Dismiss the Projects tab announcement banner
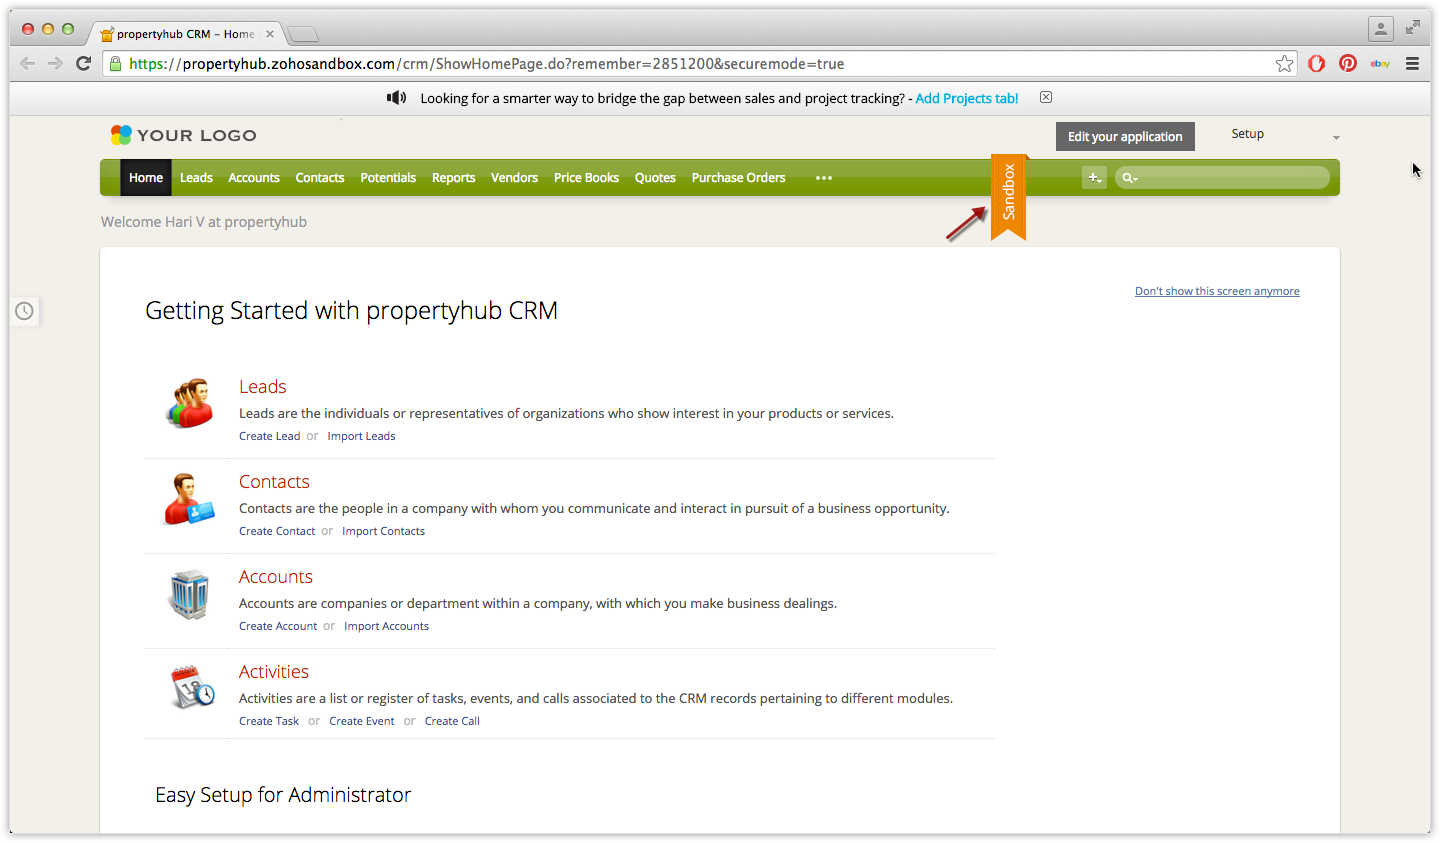The height and width of the screenshot is (843, 1440). [1046, 97]
